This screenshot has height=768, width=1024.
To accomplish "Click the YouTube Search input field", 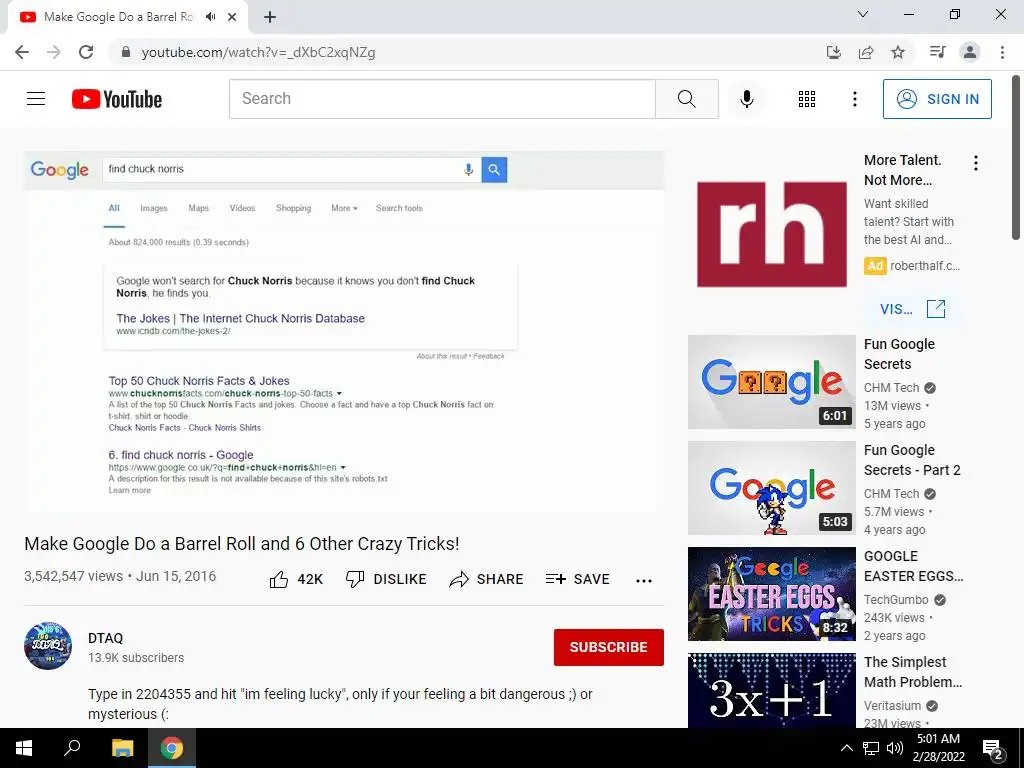I will click(x=442, y=99).
